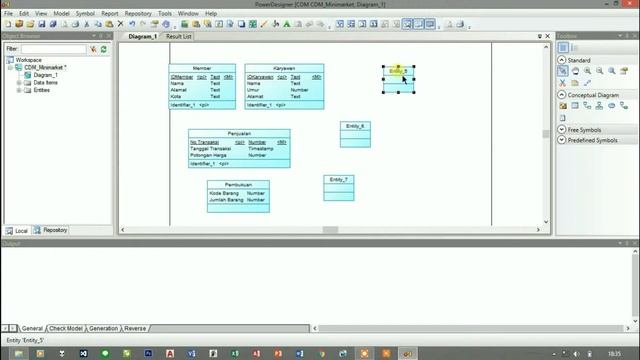The height and width of the screenshot is (360, 640).
Task: Select the Zoom Out tool in Toolbox
Action: [x=599, y=71]
